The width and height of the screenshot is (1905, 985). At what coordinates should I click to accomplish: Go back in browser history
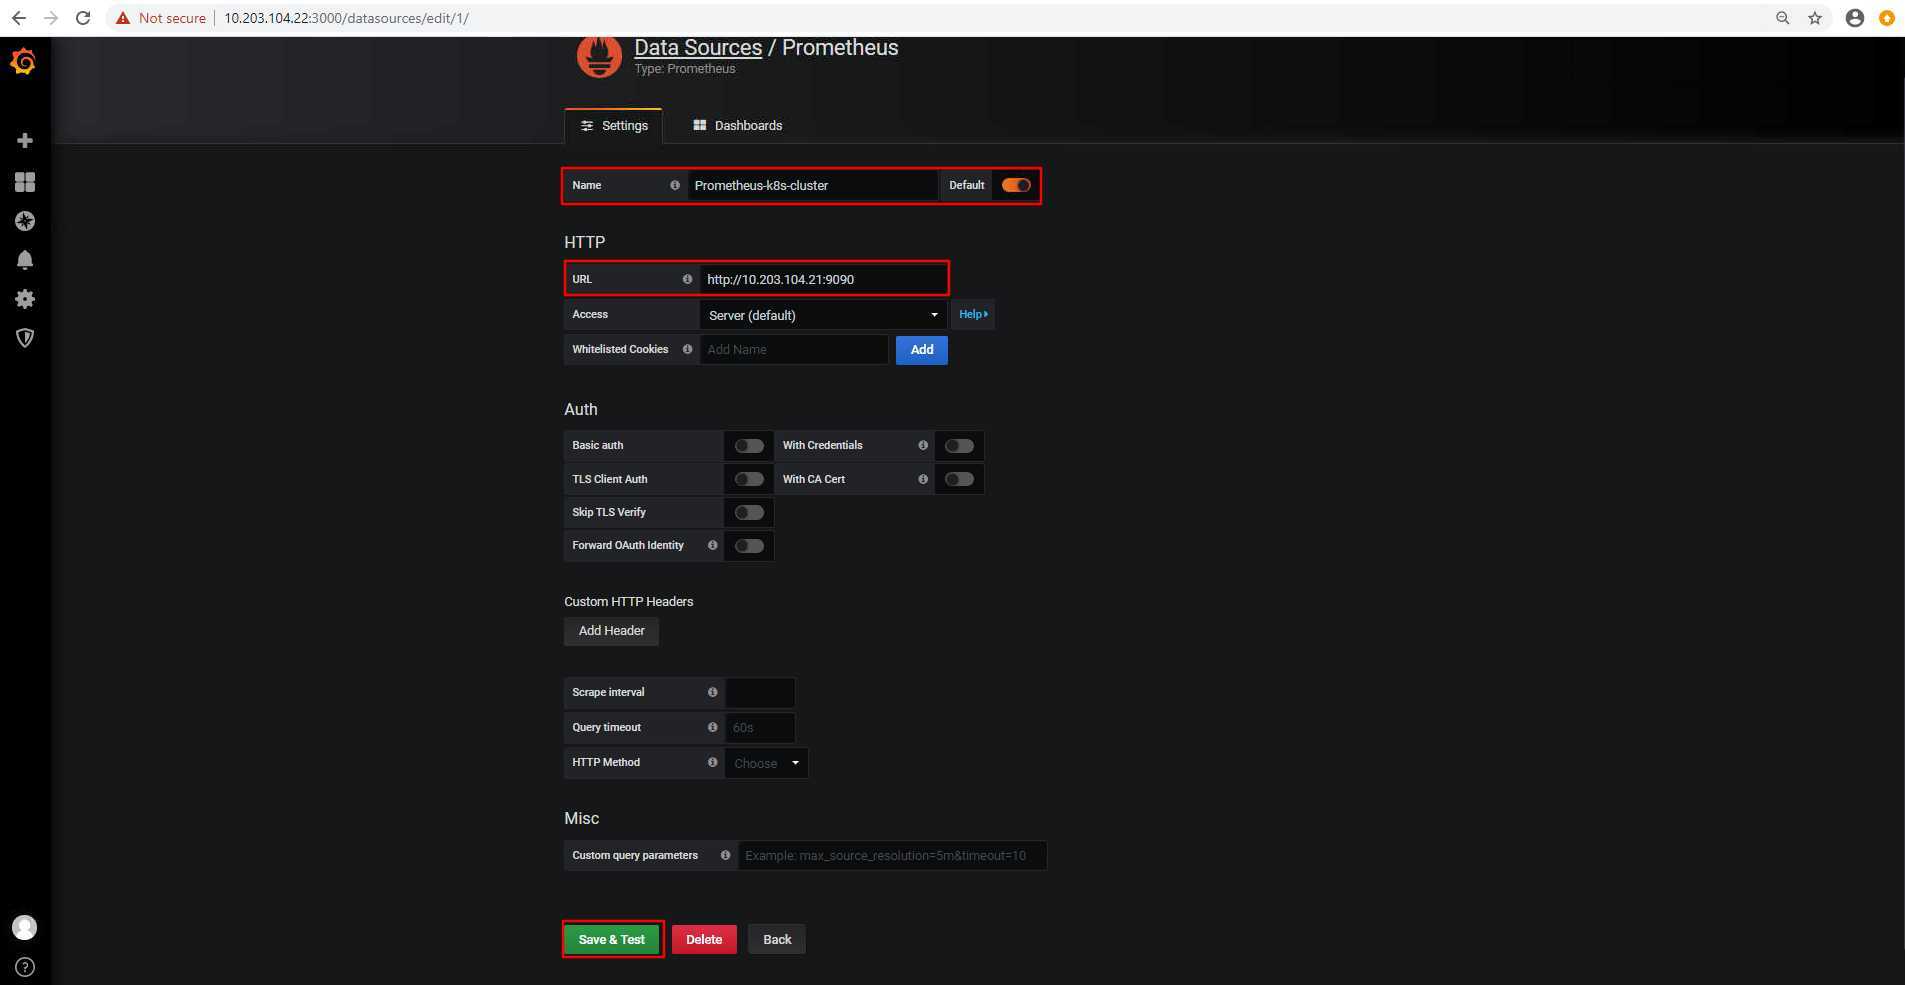point(19,18)
